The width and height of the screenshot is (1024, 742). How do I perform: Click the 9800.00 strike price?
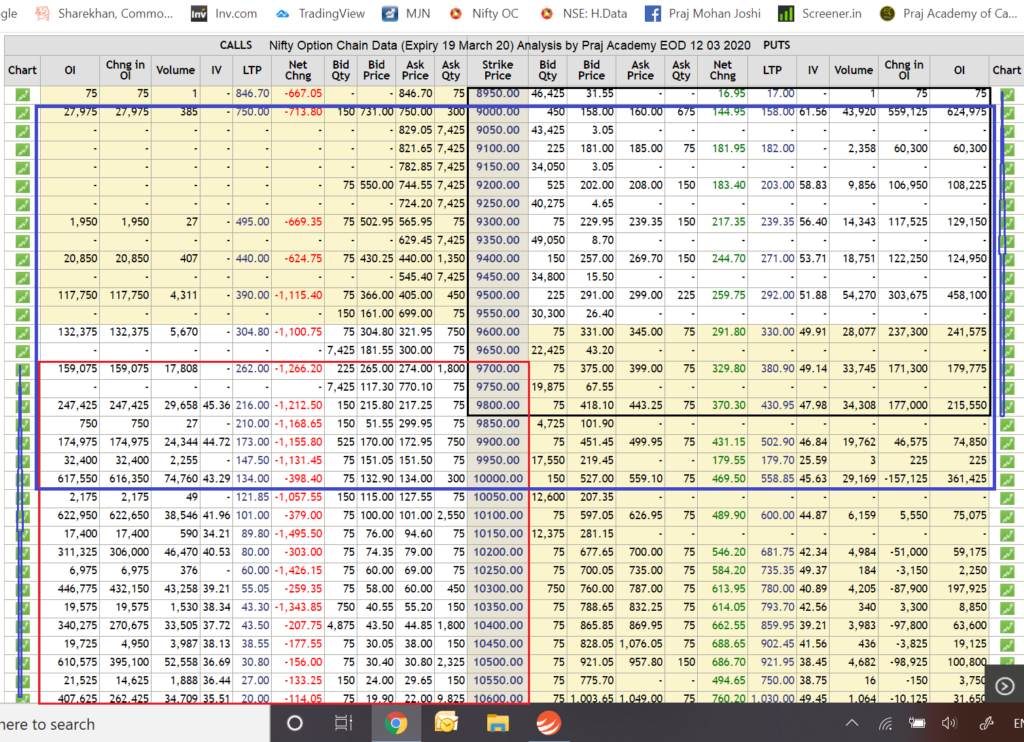[498, 406]
